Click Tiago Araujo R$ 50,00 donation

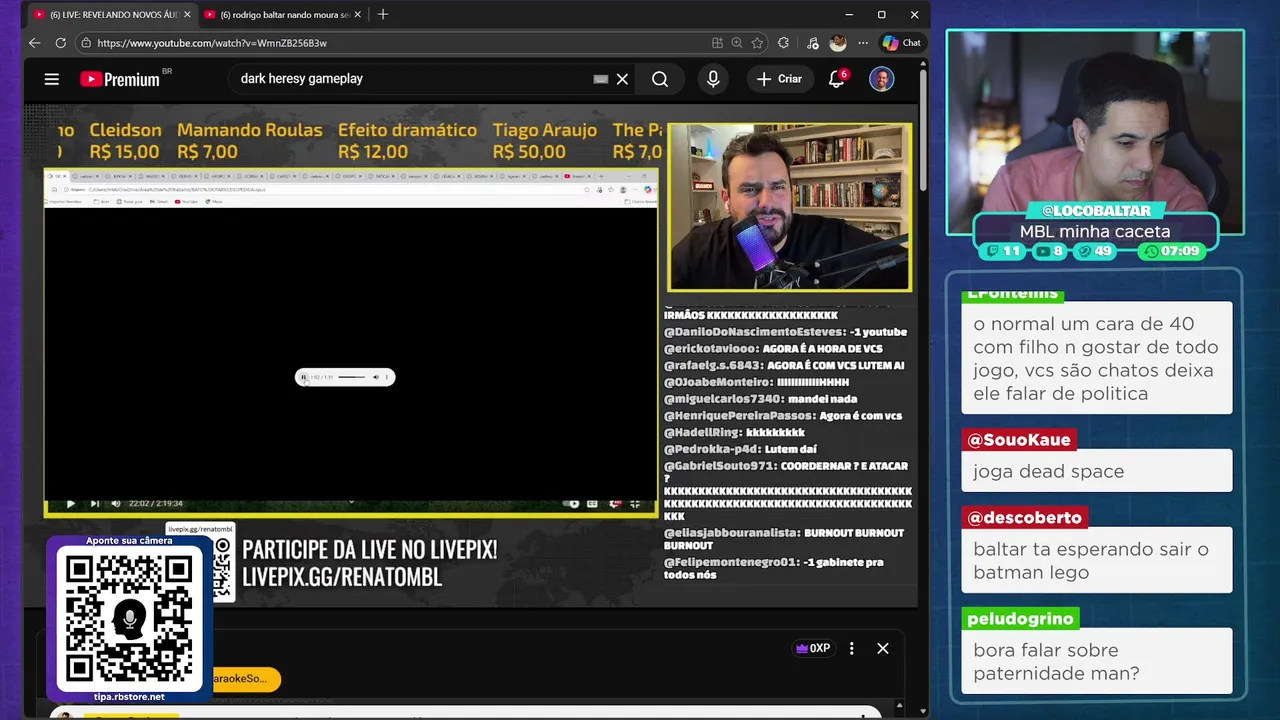[544, 141]
